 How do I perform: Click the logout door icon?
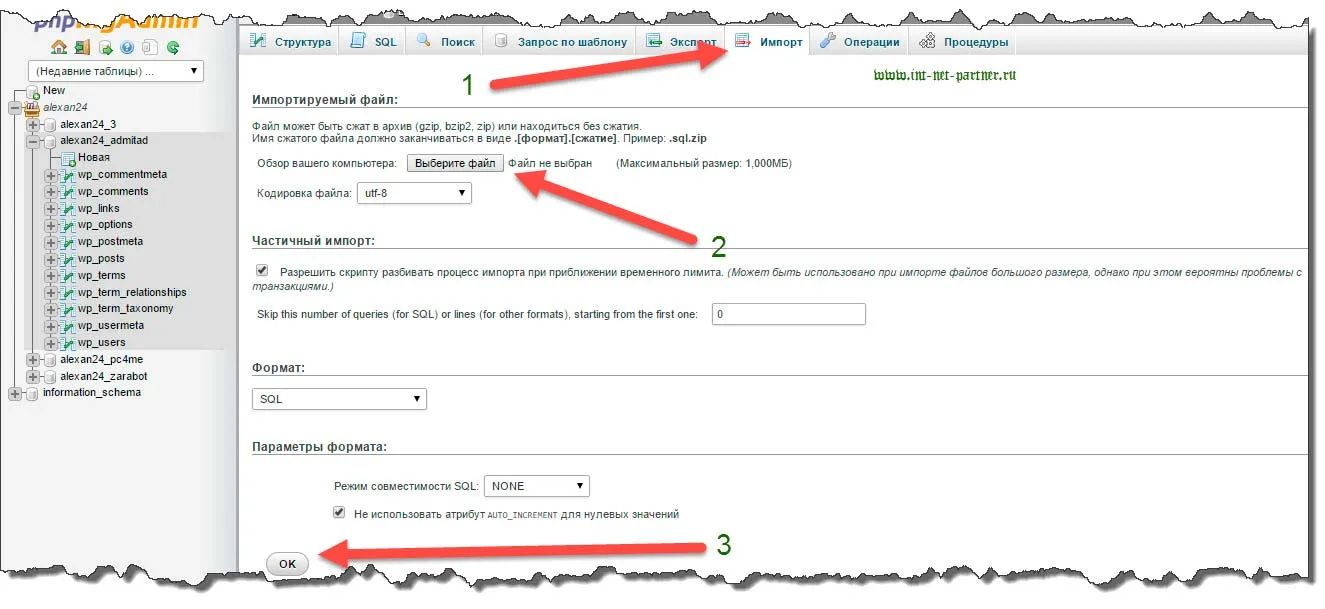pos(82,47)
